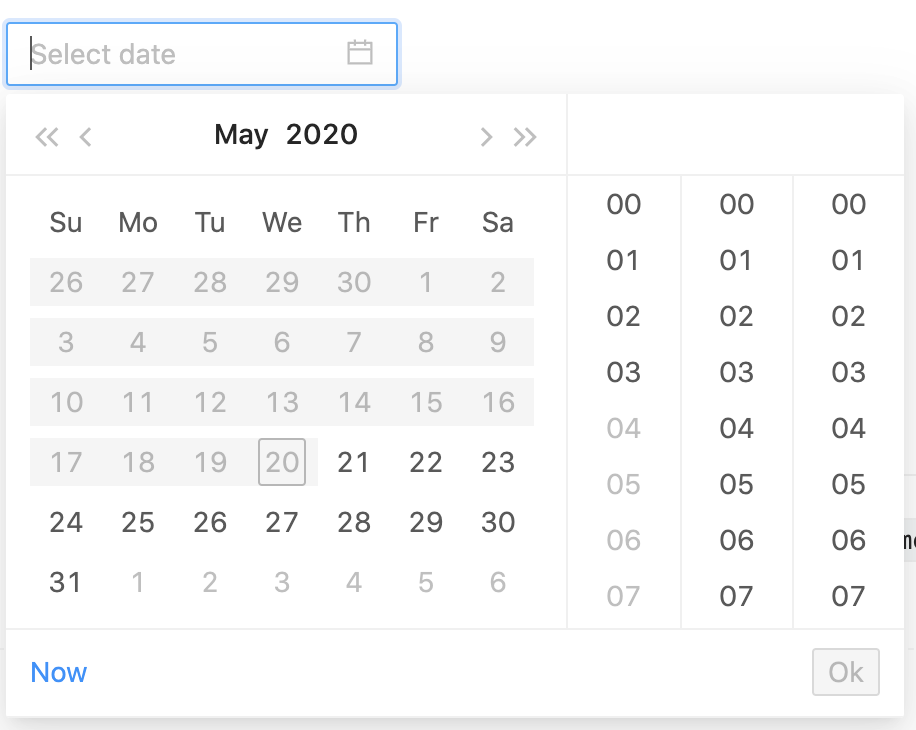Select day 21 in the calendar
The width and height of the screenshot is (916, 730).
[354, 462]
